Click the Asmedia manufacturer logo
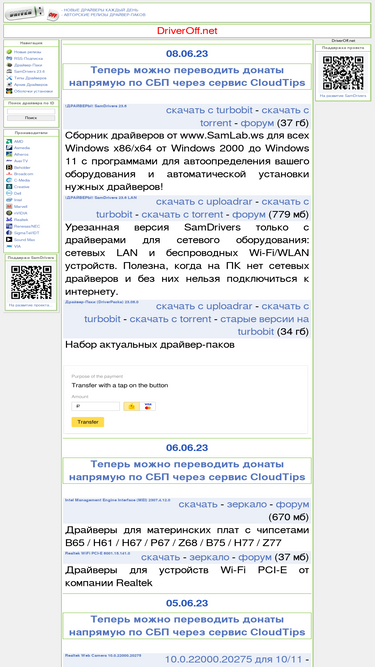The height and width of the screenshot is (667, 375). (x=9, y=148)
